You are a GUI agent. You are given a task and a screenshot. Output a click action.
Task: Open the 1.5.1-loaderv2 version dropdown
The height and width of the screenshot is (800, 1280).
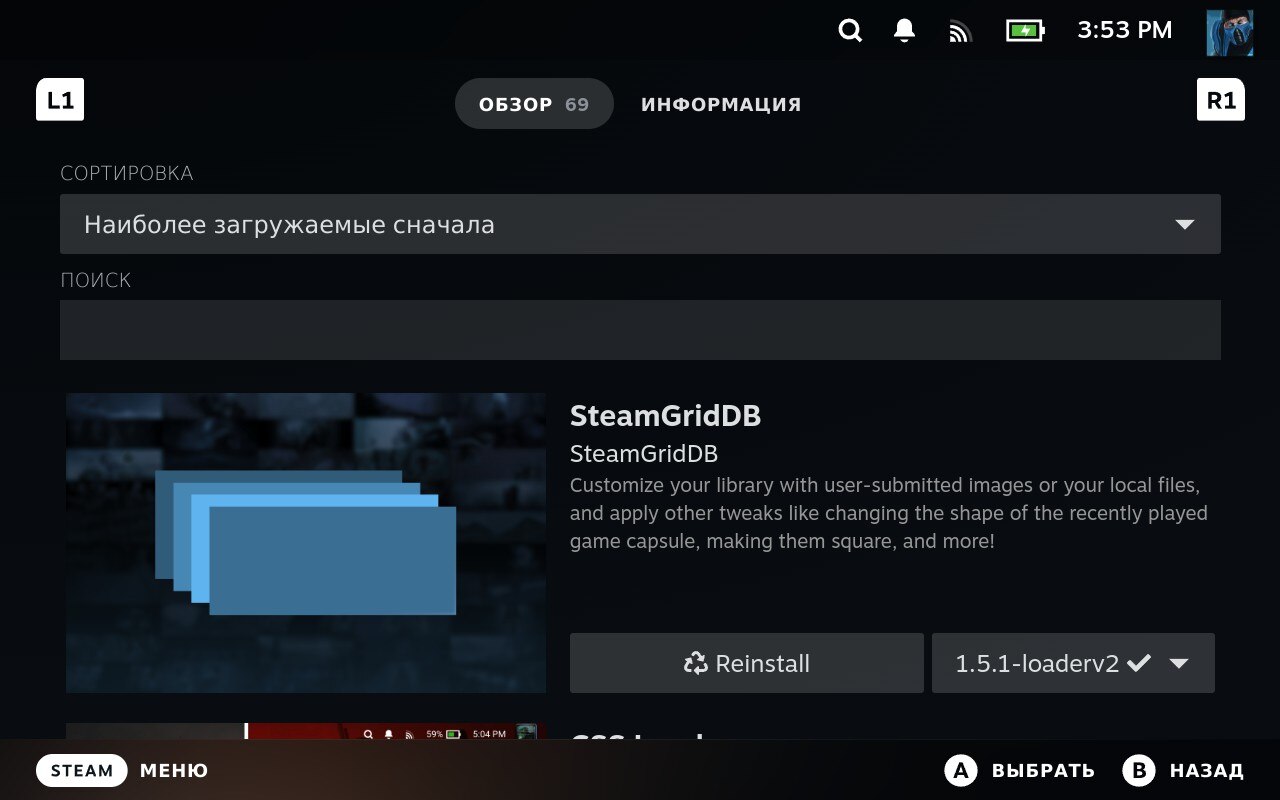(x=1073, y=663)
